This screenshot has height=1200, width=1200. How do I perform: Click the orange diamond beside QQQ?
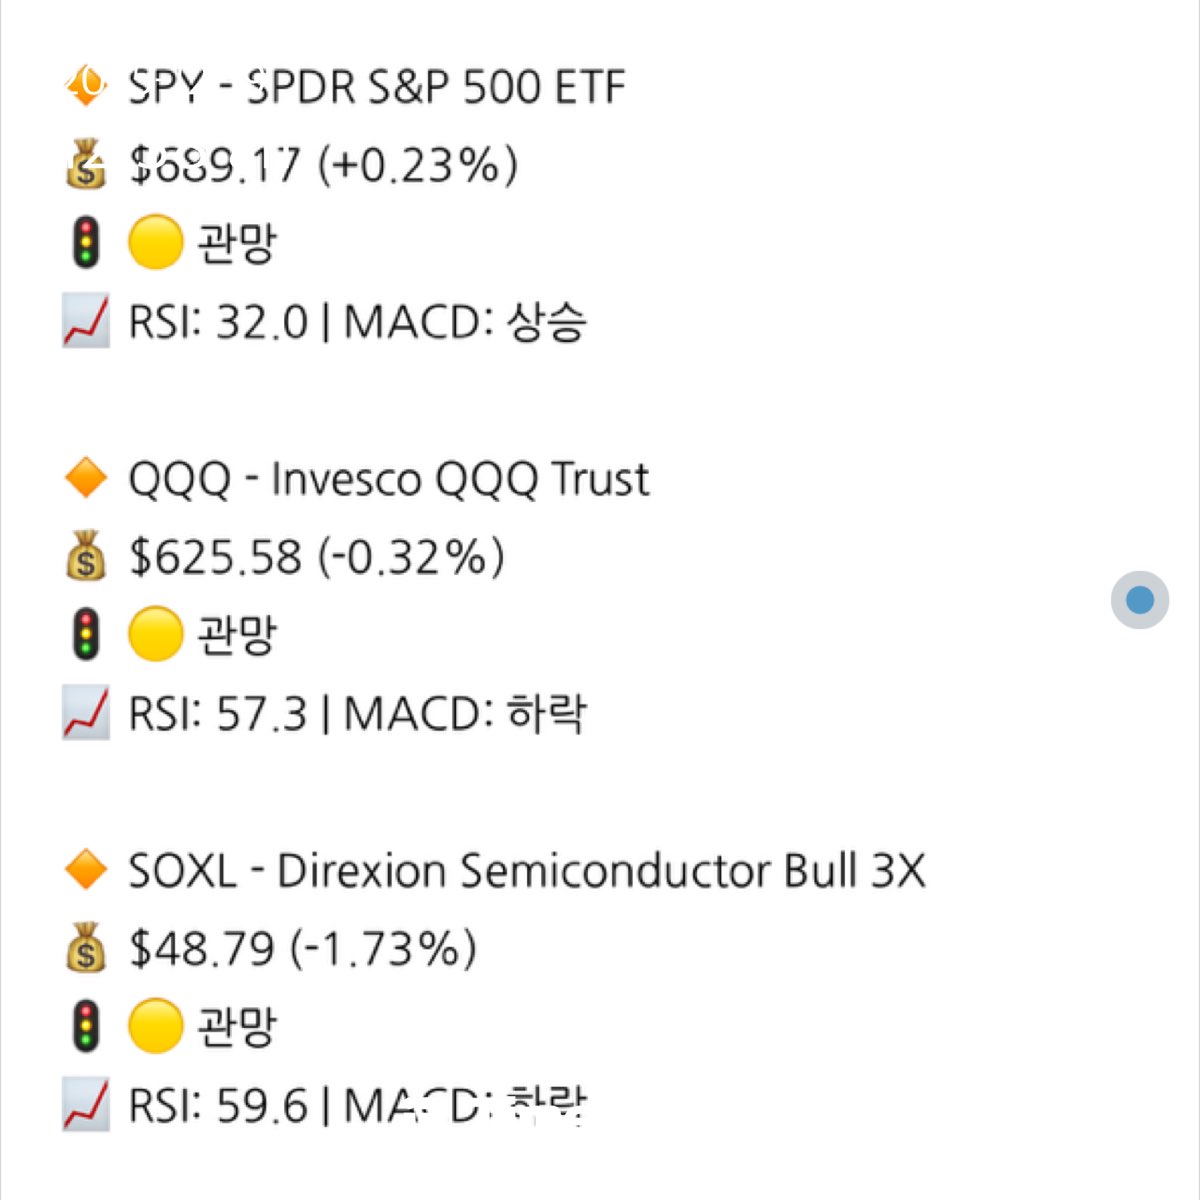[86, 478]
